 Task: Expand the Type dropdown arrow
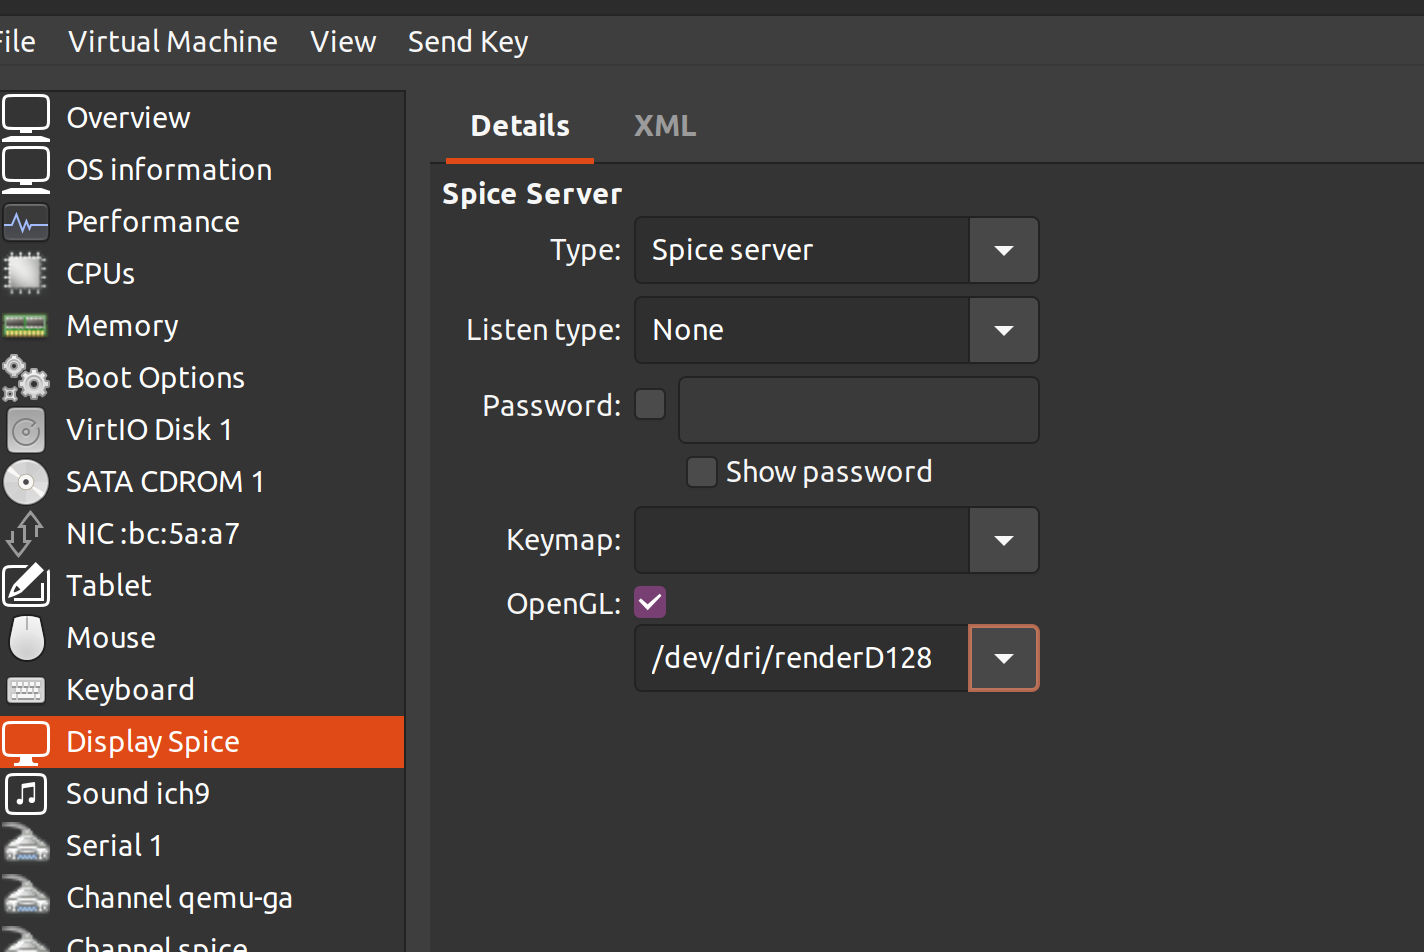(1003, 250)
